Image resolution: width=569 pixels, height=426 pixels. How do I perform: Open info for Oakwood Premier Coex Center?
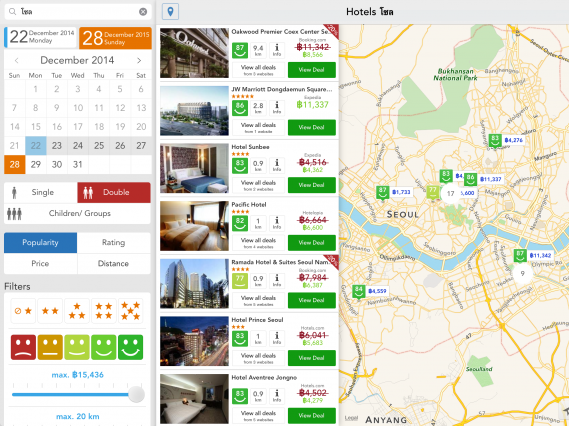[x=277, y=50]
